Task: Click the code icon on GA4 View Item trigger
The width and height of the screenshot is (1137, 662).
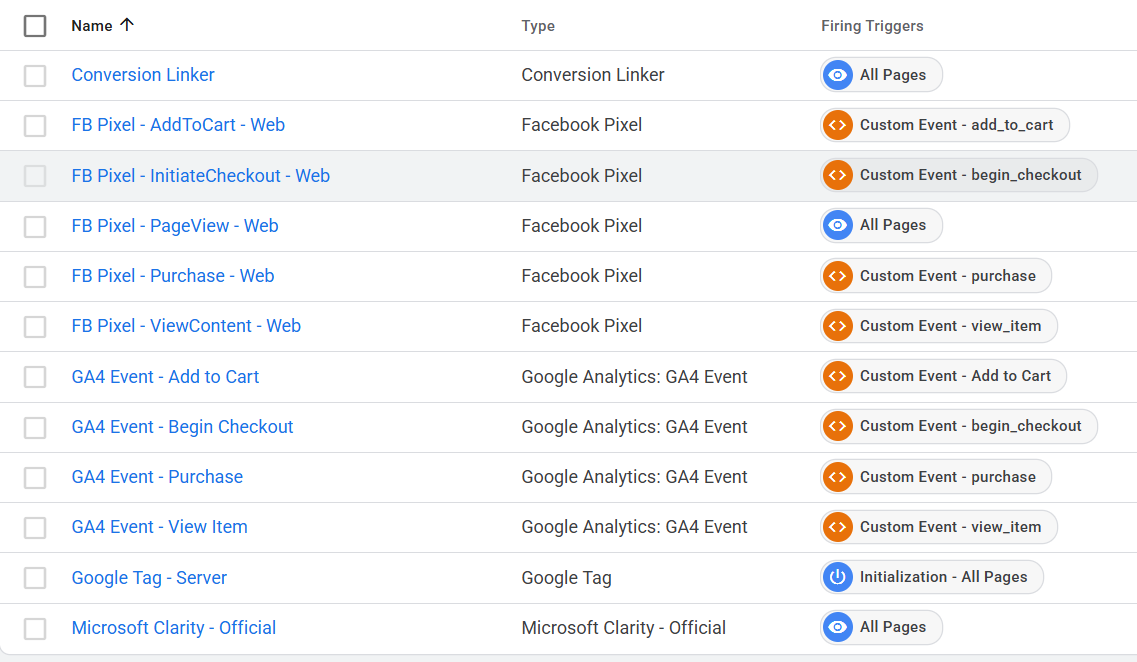Action: coord(838,527)
